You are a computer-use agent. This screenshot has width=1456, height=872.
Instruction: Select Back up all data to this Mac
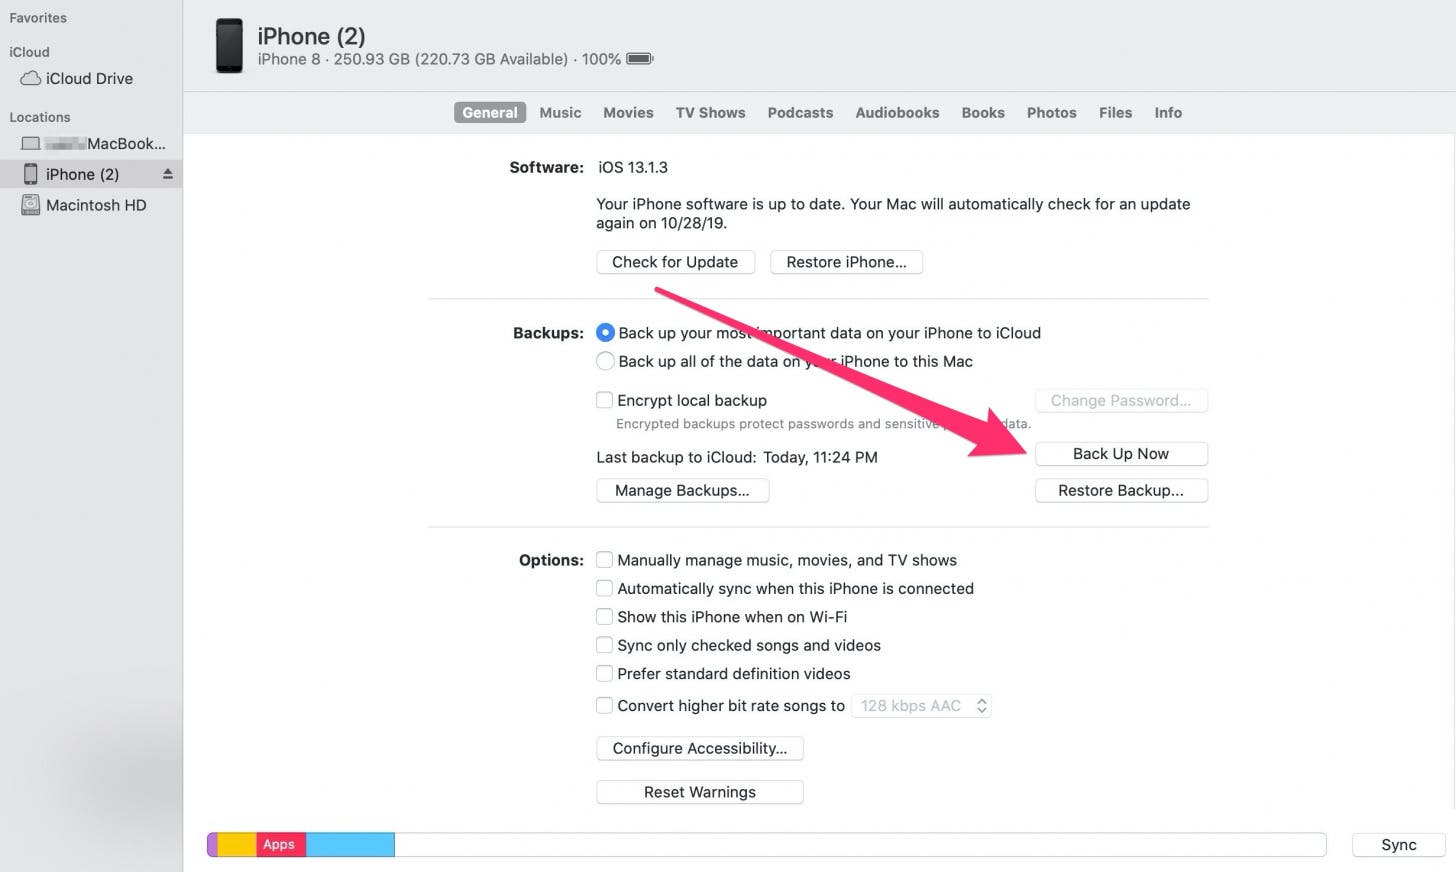[x=605, y=361]
